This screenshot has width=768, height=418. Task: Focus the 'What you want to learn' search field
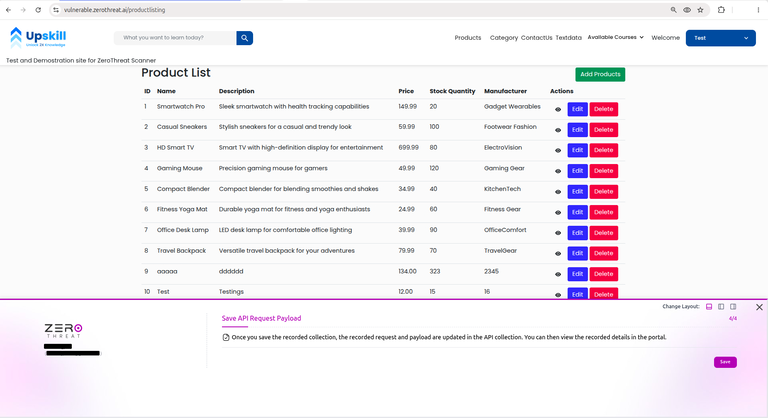[175, 38]
